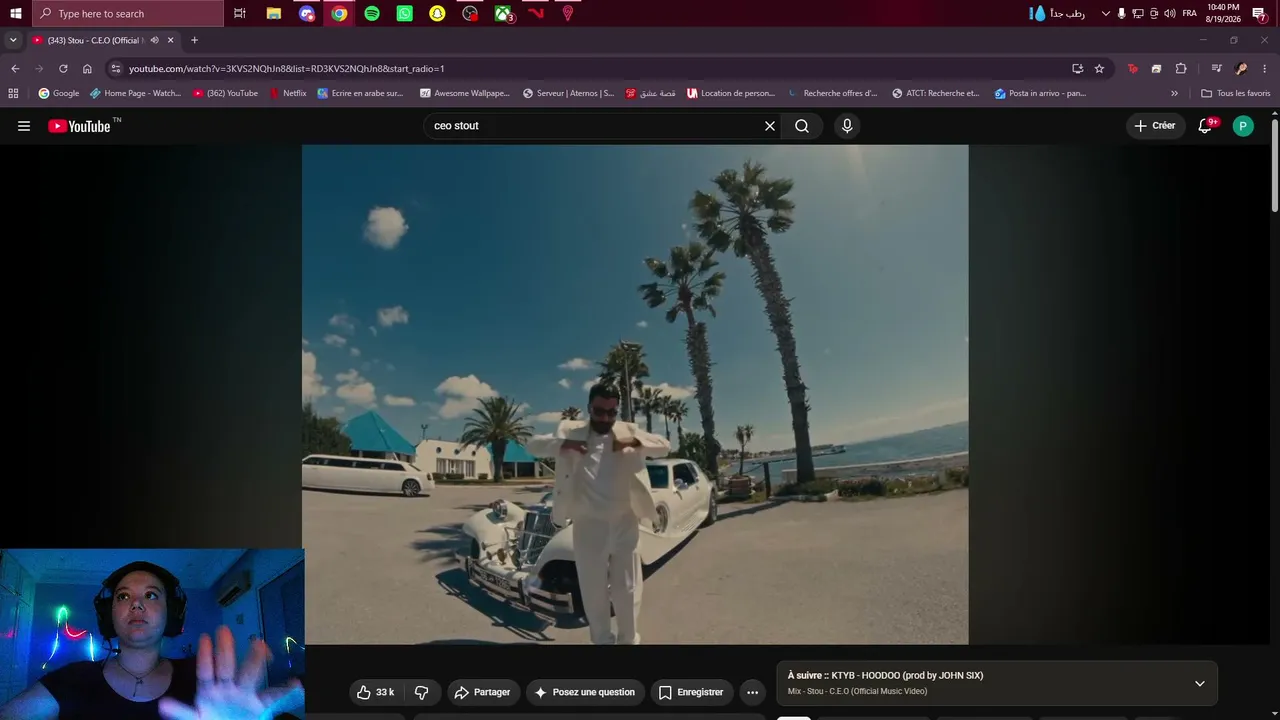Screen dimensions: 1280x720
Task: Open Chrome apps grid in bookmarks bar
Action: pos(13,93)
